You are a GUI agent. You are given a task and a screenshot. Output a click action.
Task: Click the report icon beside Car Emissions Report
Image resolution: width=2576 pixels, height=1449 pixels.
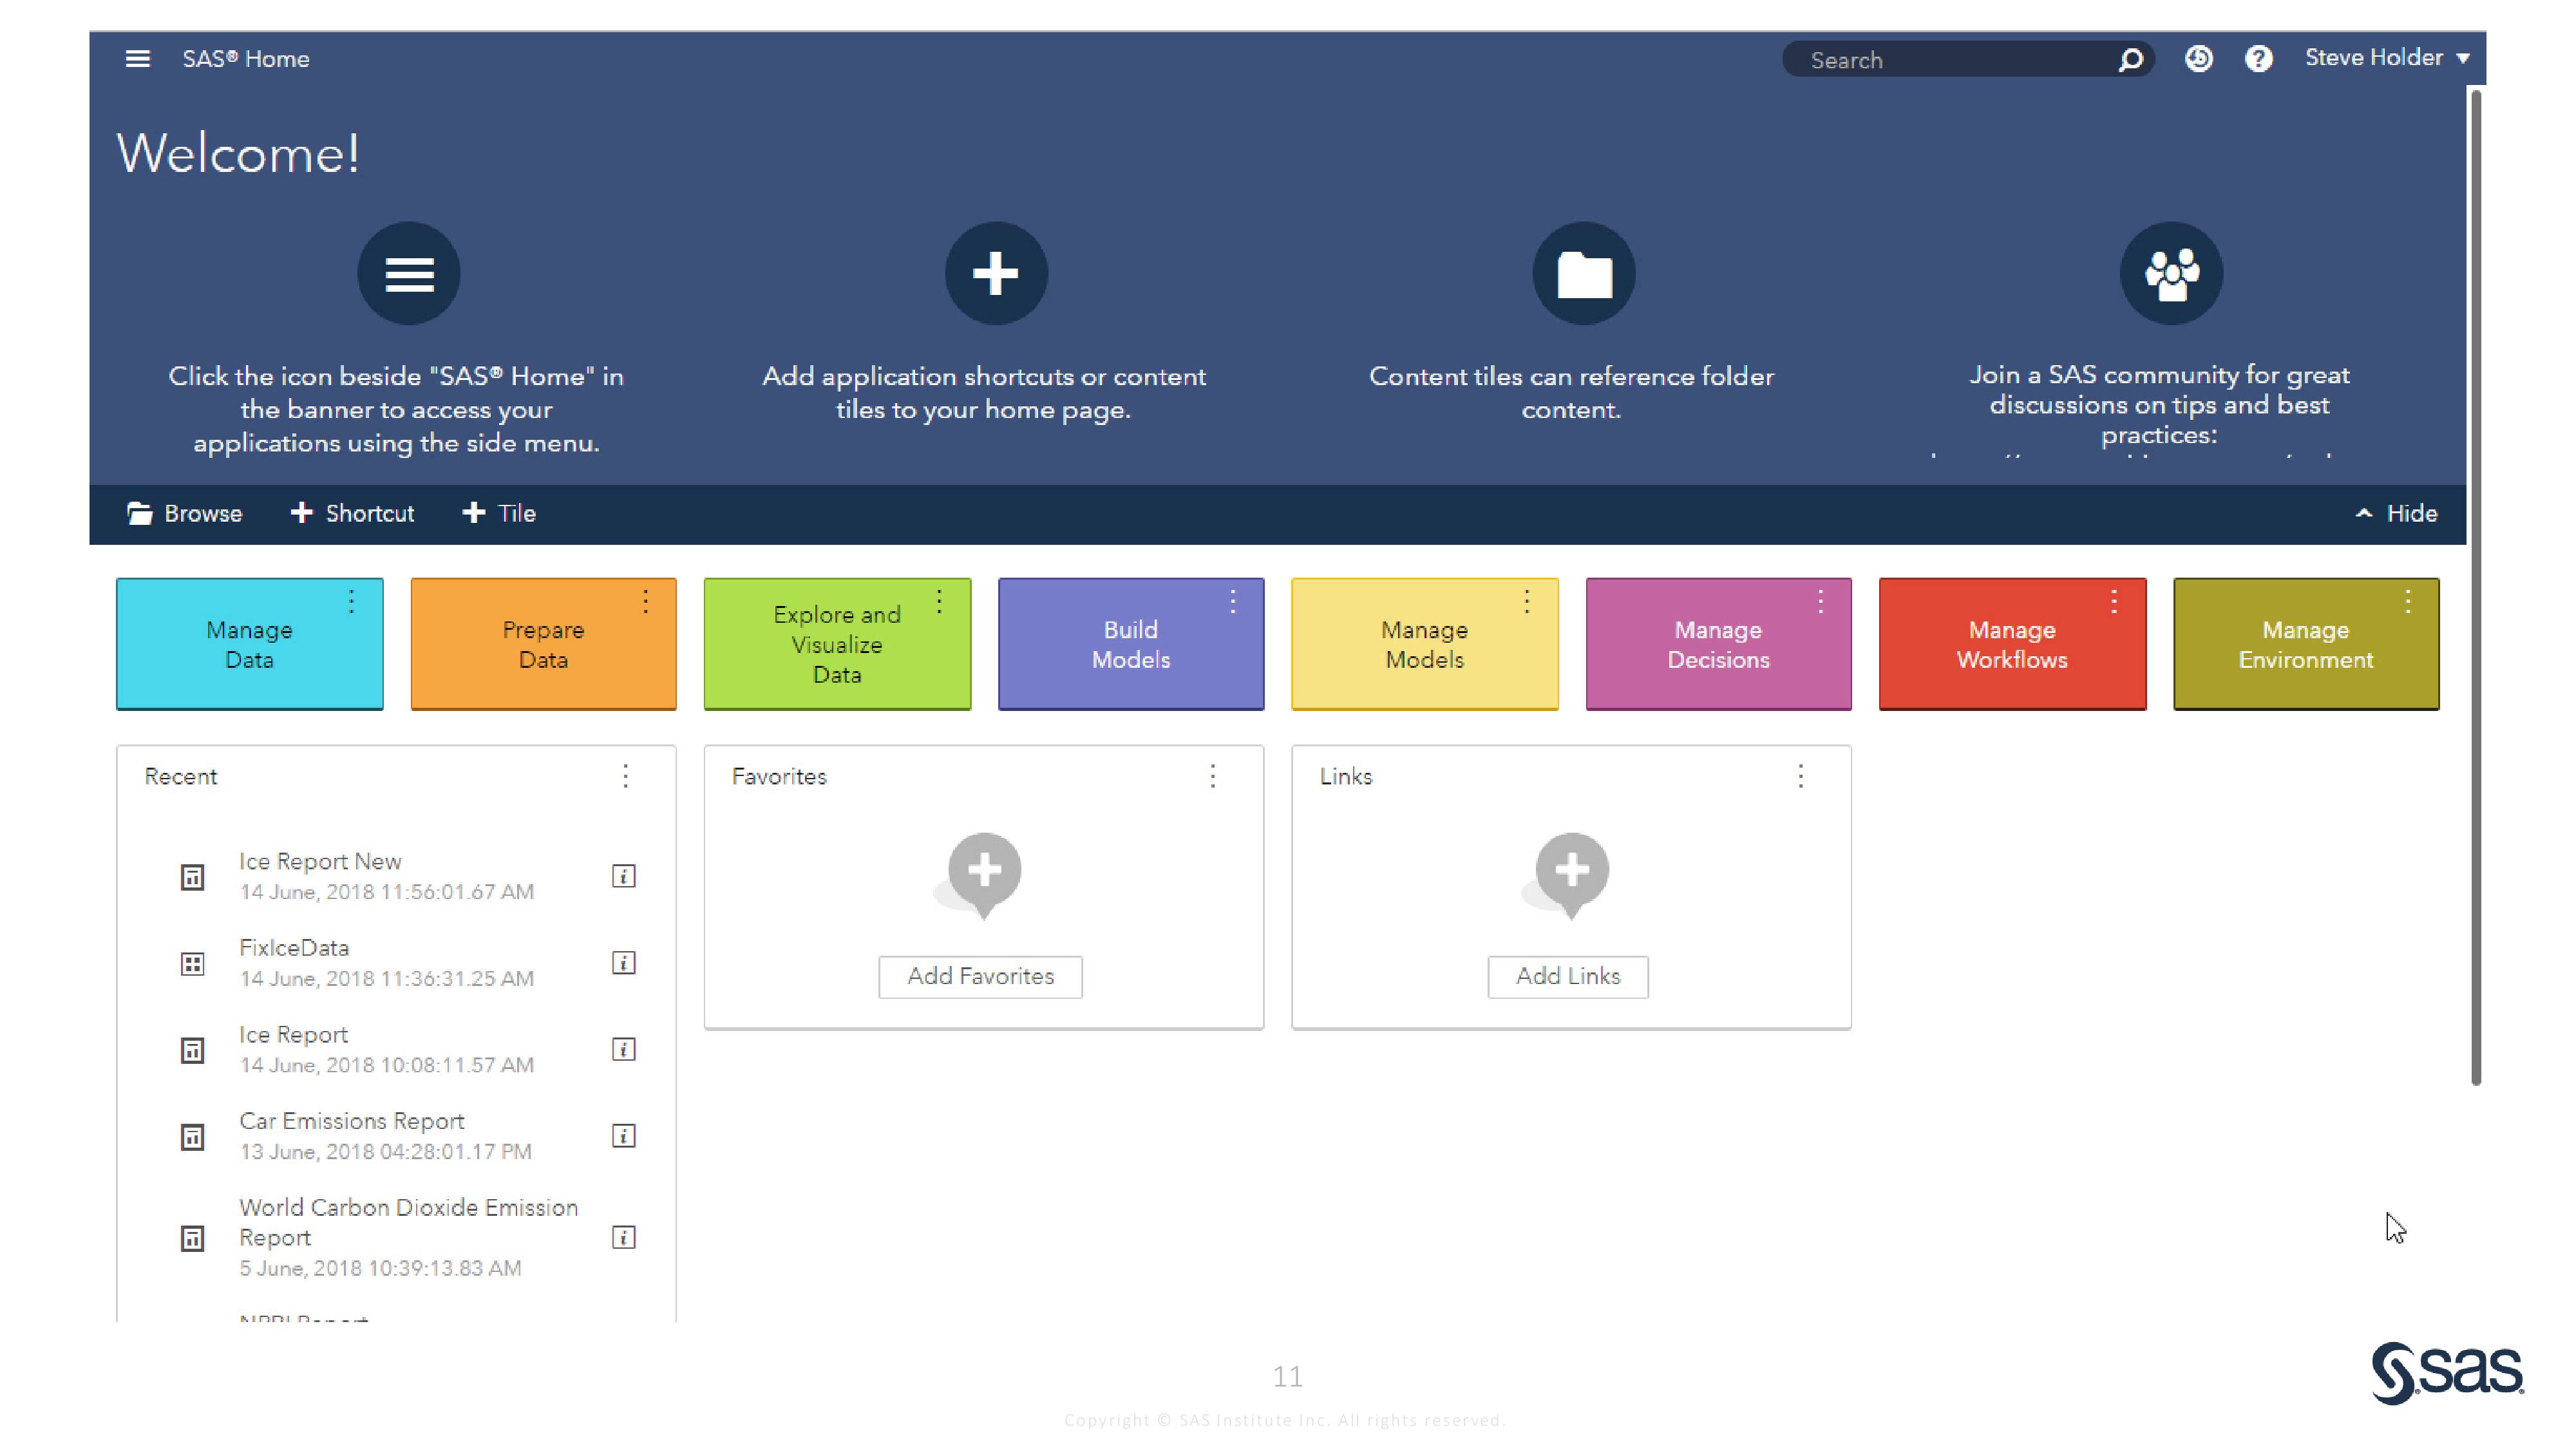[x=192, y=1137]
